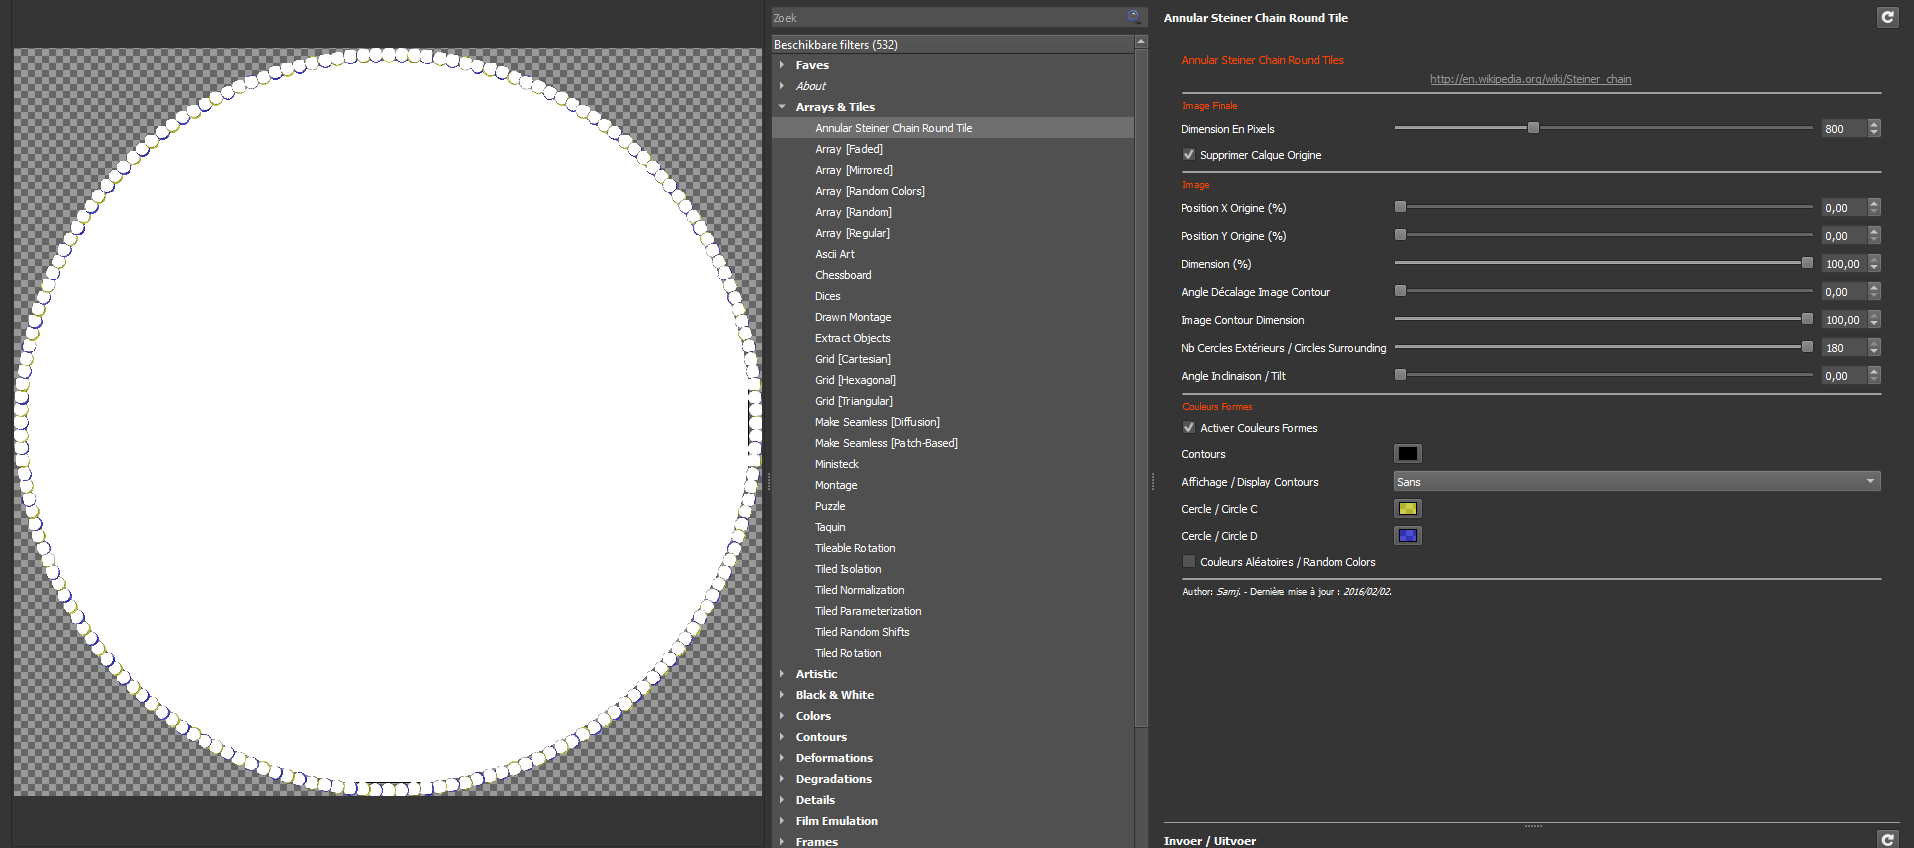Toggle Supprimer Calque Origine checkbox
The width and height of the screenshot is (1914, 848).
point(1189,155)
